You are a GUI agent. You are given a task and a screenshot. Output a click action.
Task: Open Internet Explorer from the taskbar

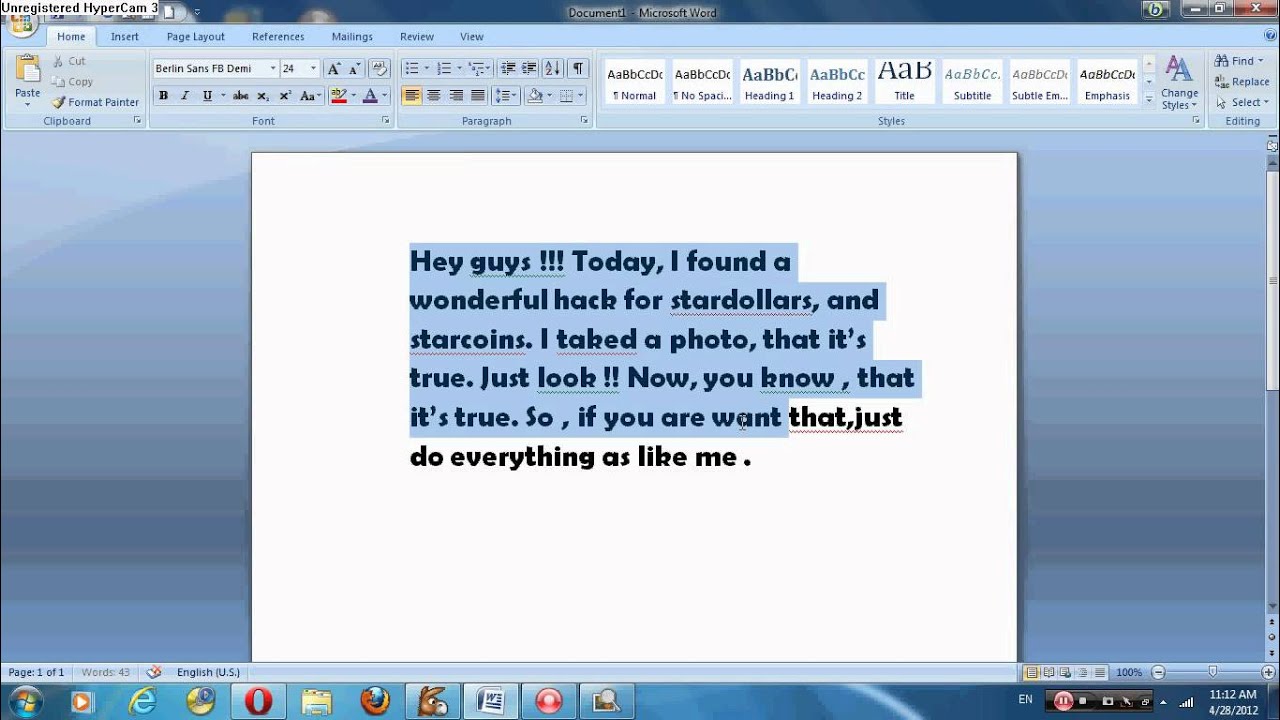click(143, 701)
